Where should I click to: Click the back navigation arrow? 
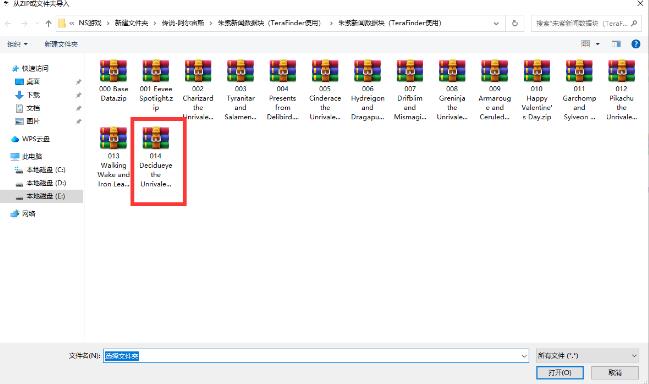tap(8, 24)
